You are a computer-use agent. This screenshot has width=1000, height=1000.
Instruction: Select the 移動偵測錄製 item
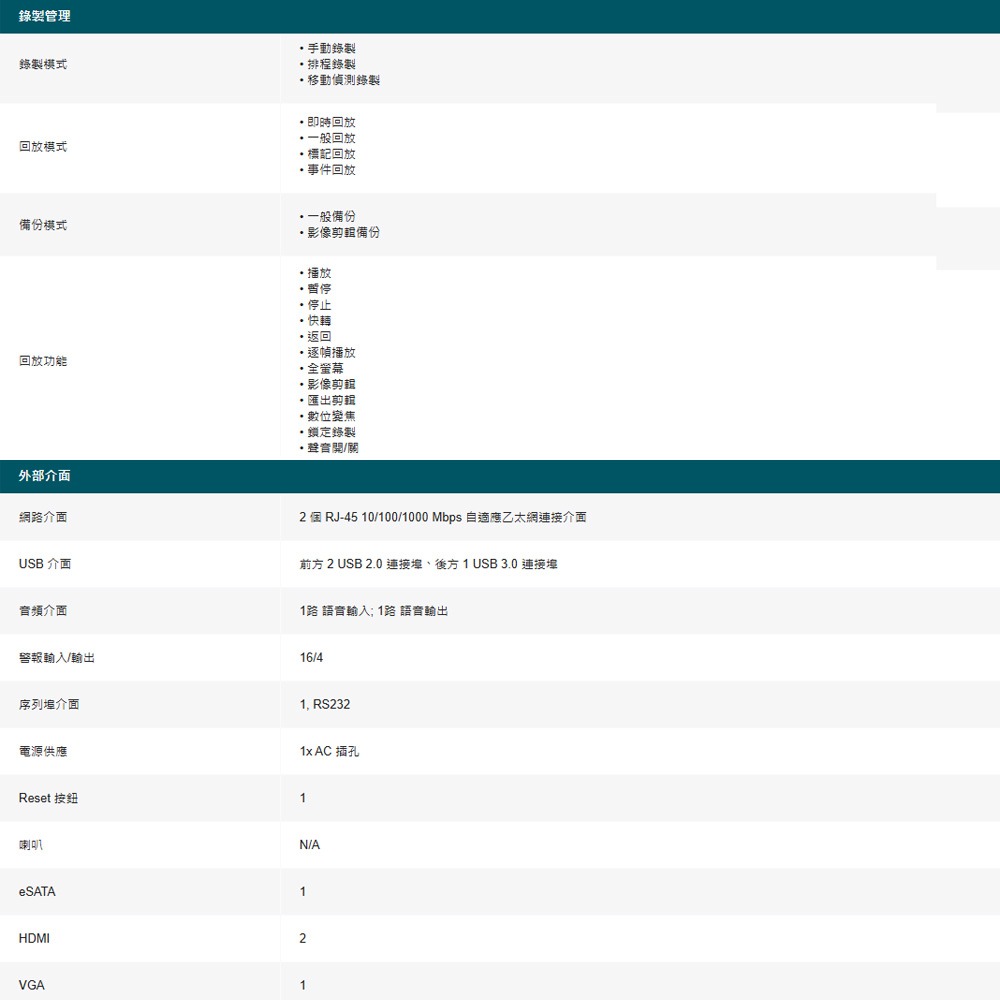tap(344, 80)
